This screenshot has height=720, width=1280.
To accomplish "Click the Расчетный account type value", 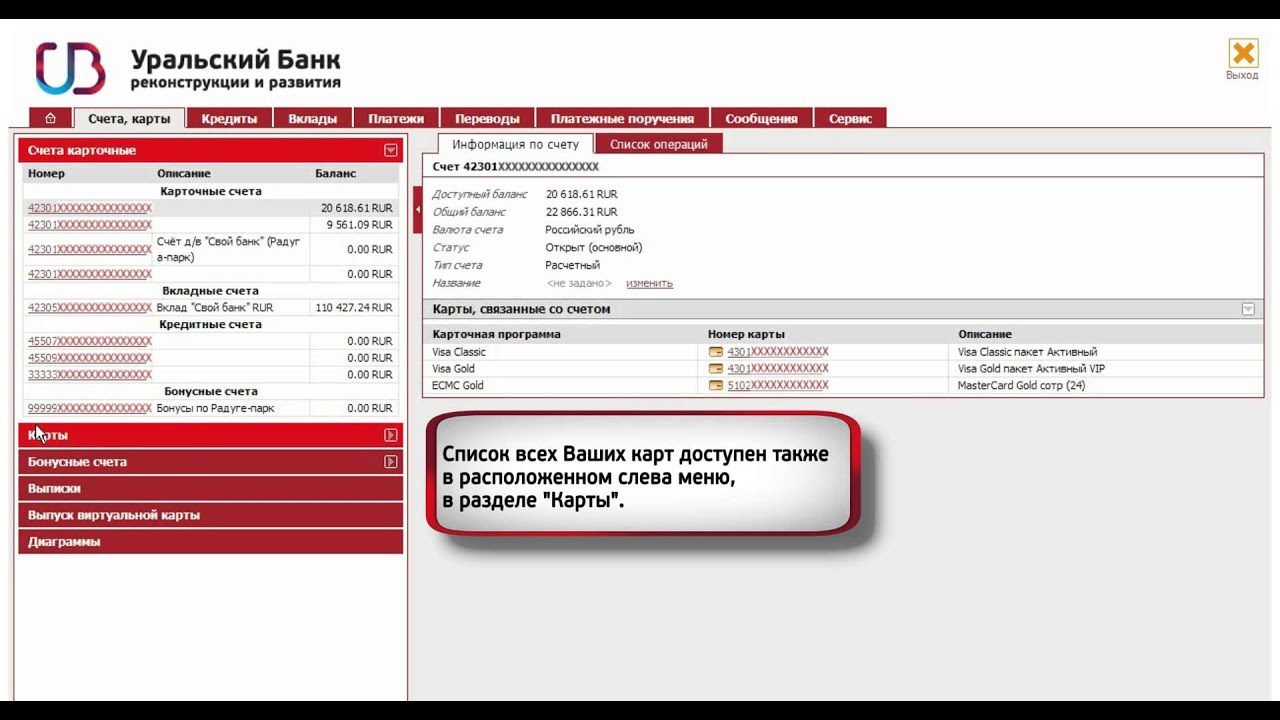I will [573, 266].
